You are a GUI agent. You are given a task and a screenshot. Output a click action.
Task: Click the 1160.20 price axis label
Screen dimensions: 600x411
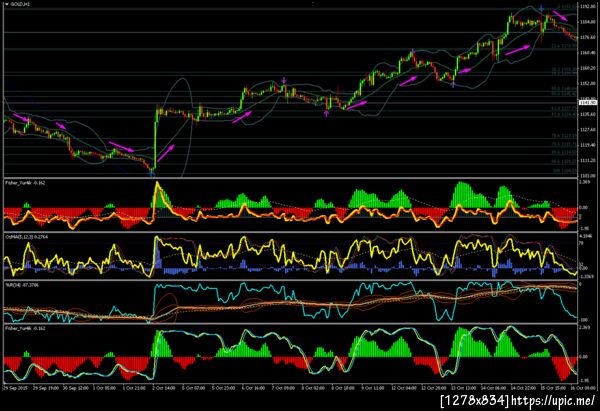[588, 68]
